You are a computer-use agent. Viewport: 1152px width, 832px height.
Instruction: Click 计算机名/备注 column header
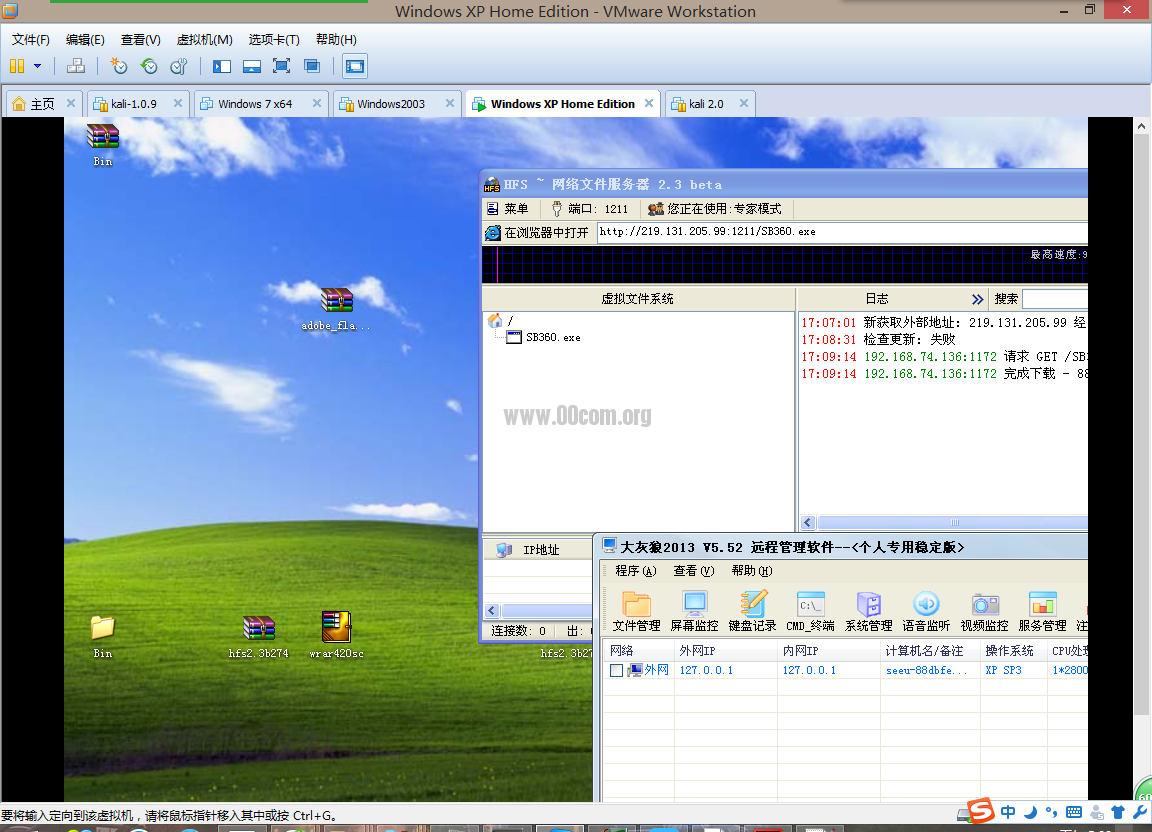[930, 650]
